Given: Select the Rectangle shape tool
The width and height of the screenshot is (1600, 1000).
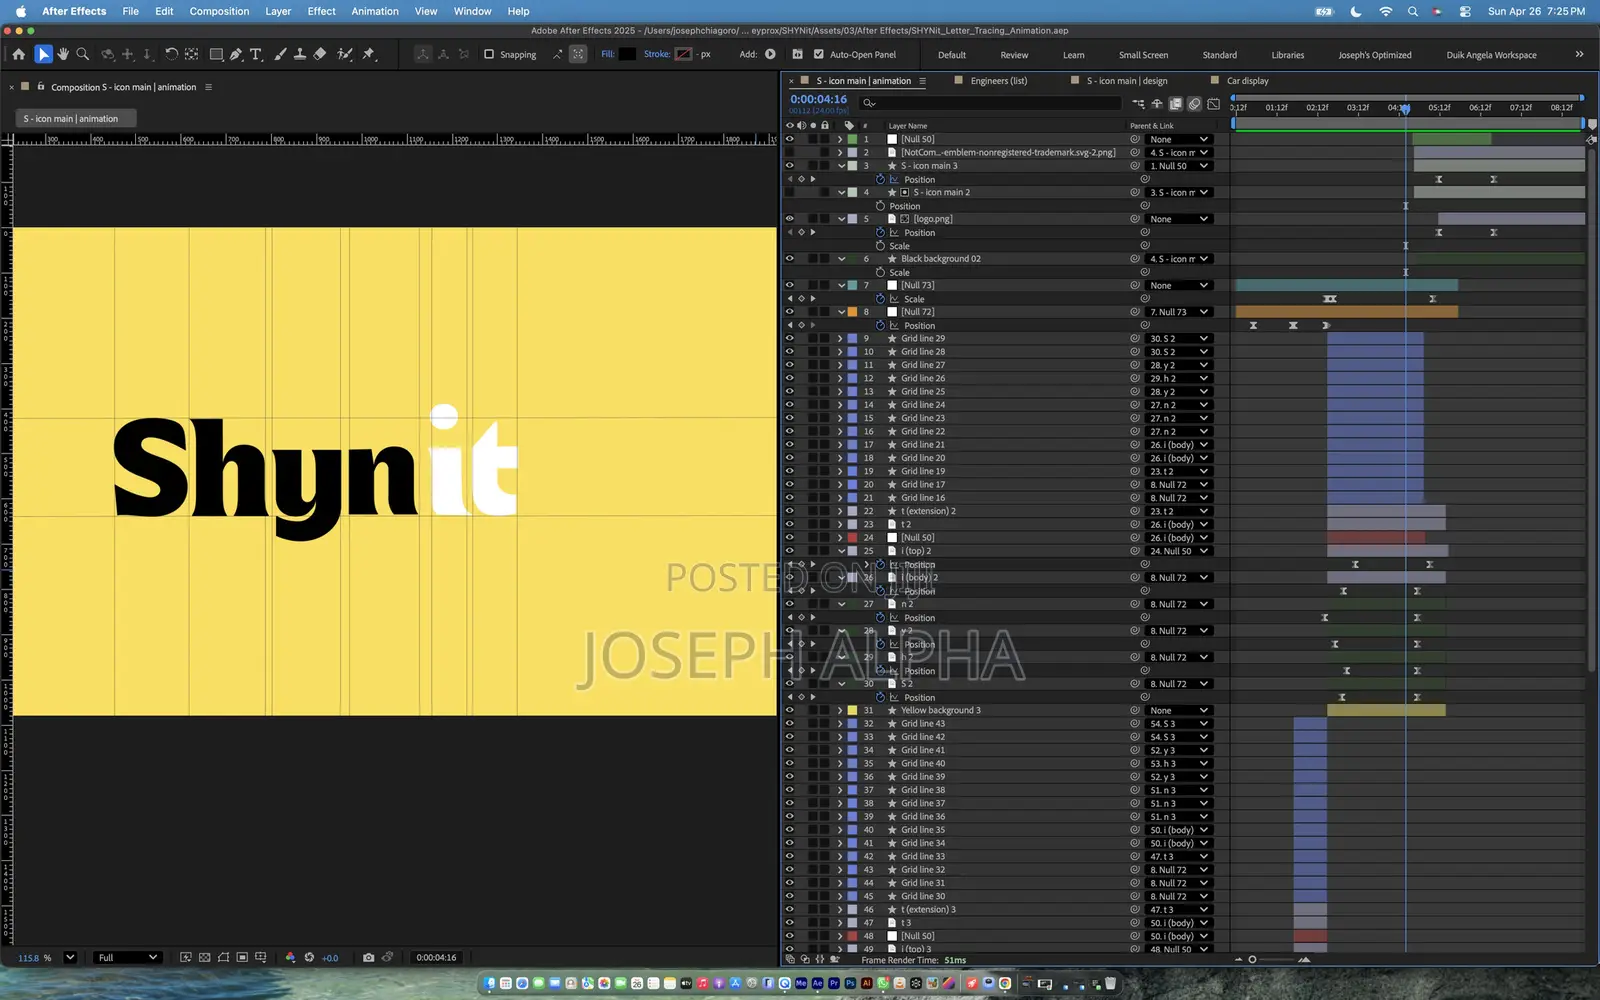Looking at the screenshot, I should point(216,54).
